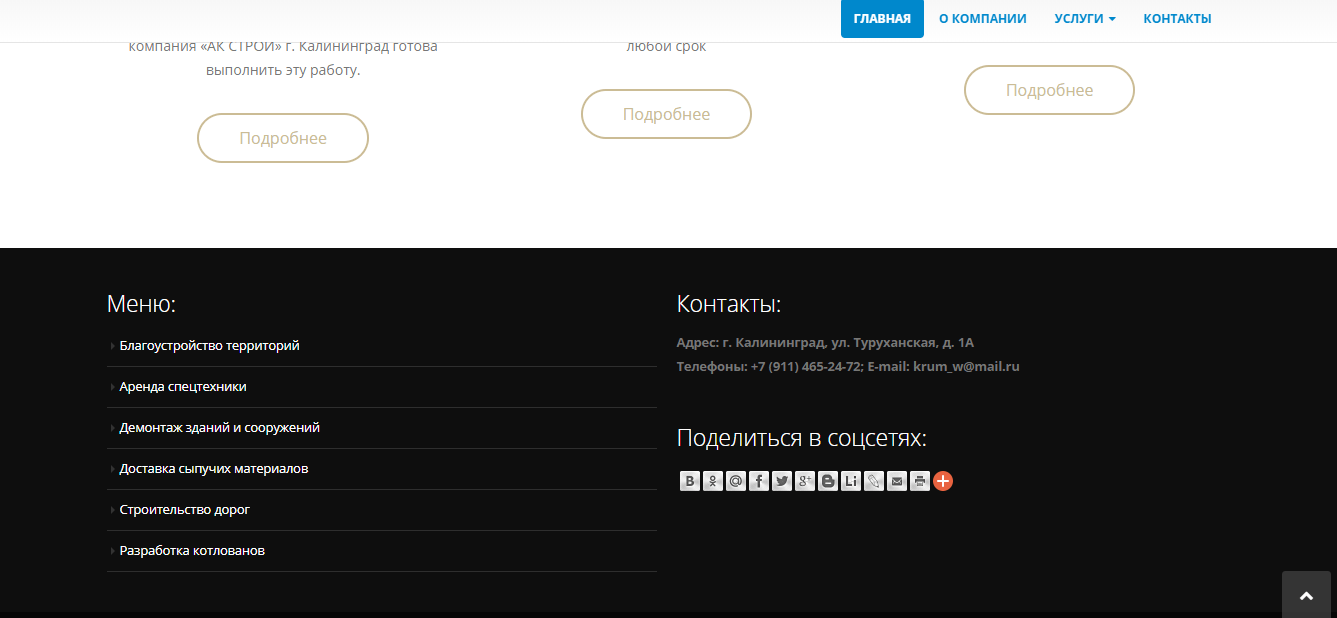Click the Поделиться в соцсетях: heading
1337x618 pixels.
(802, 438)
